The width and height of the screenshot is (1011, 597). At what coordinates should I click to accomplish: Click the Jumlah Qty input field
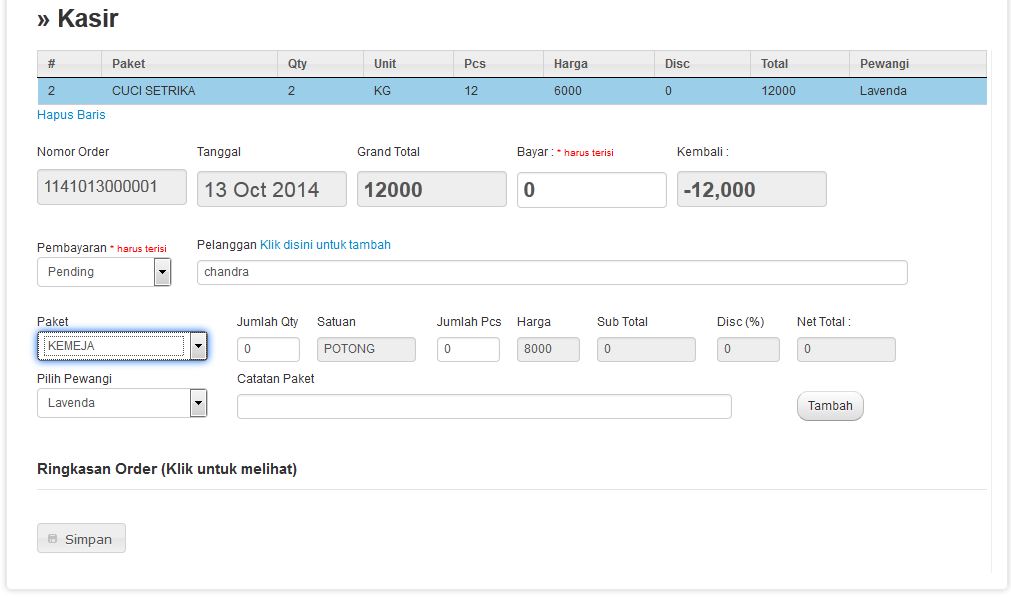268,349
